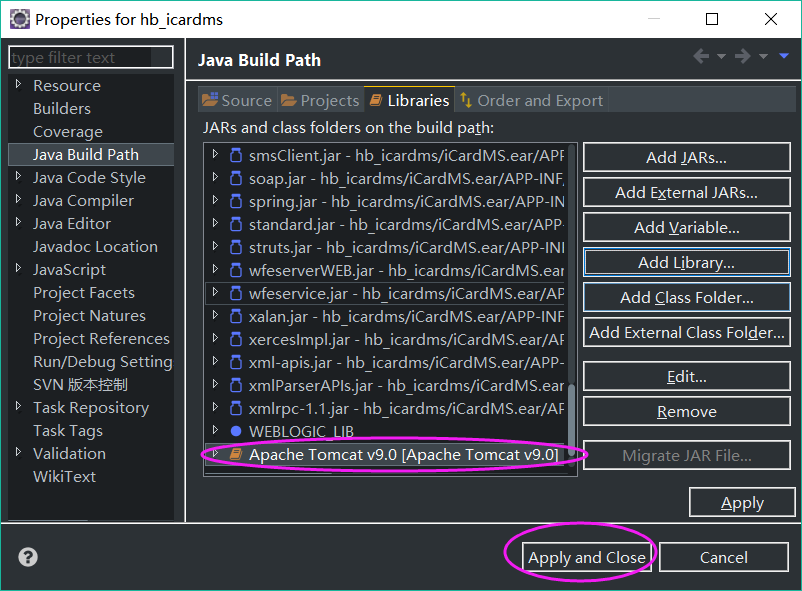Viewport: 802px width, 591px height.
Task: Expand the Java Compiler node
Action: [x=18, y=199]
